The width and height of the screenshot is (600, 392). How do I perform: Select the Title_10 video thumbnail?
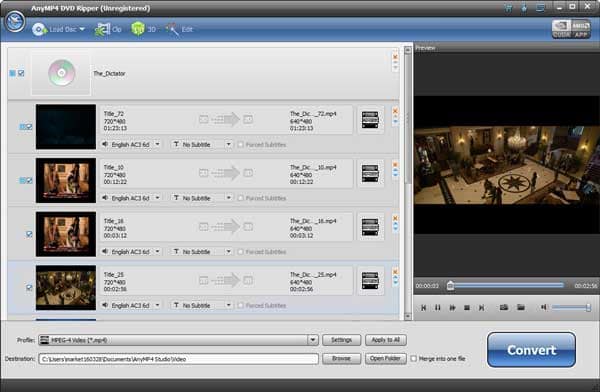point(66,180)
